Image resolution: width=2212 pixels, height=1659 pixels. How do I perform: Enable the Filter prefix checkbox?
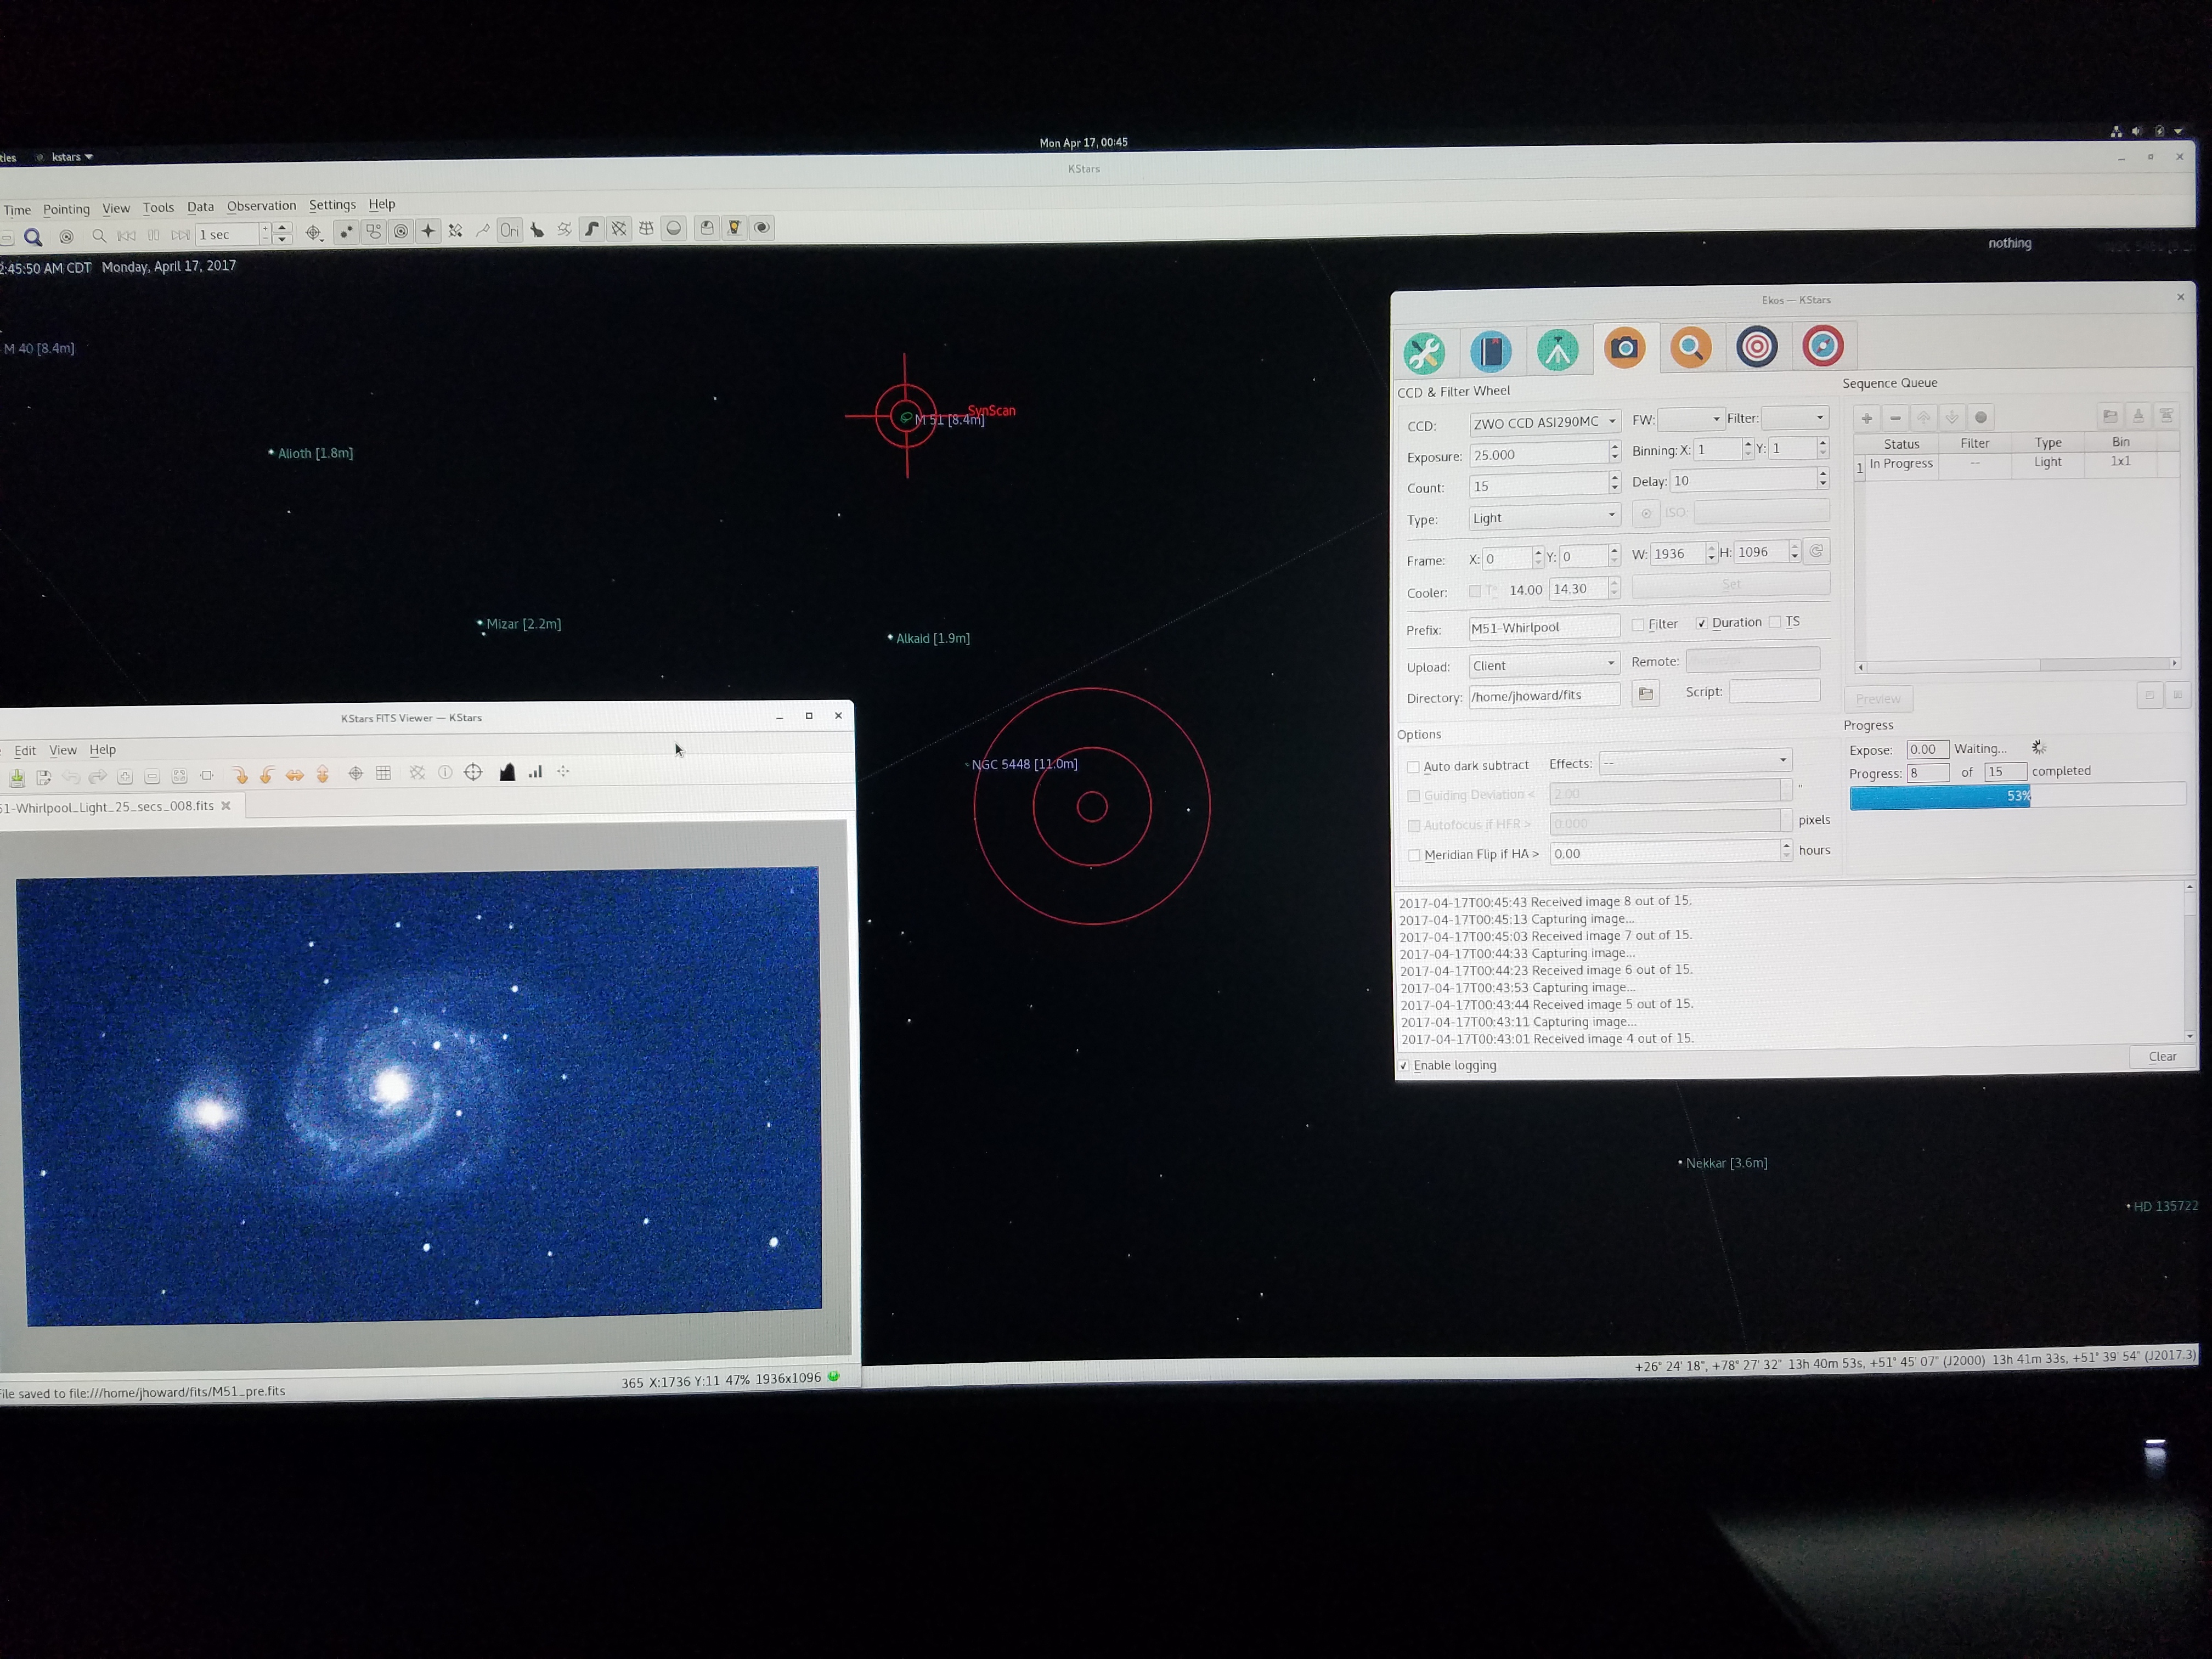(1638, 625)
